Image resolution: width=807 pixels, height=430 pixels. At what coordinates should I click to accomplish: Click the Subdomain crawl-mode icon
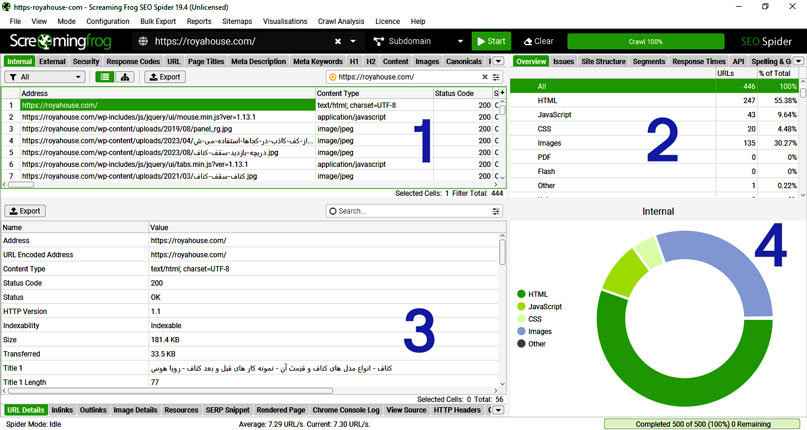click(379, 41)
